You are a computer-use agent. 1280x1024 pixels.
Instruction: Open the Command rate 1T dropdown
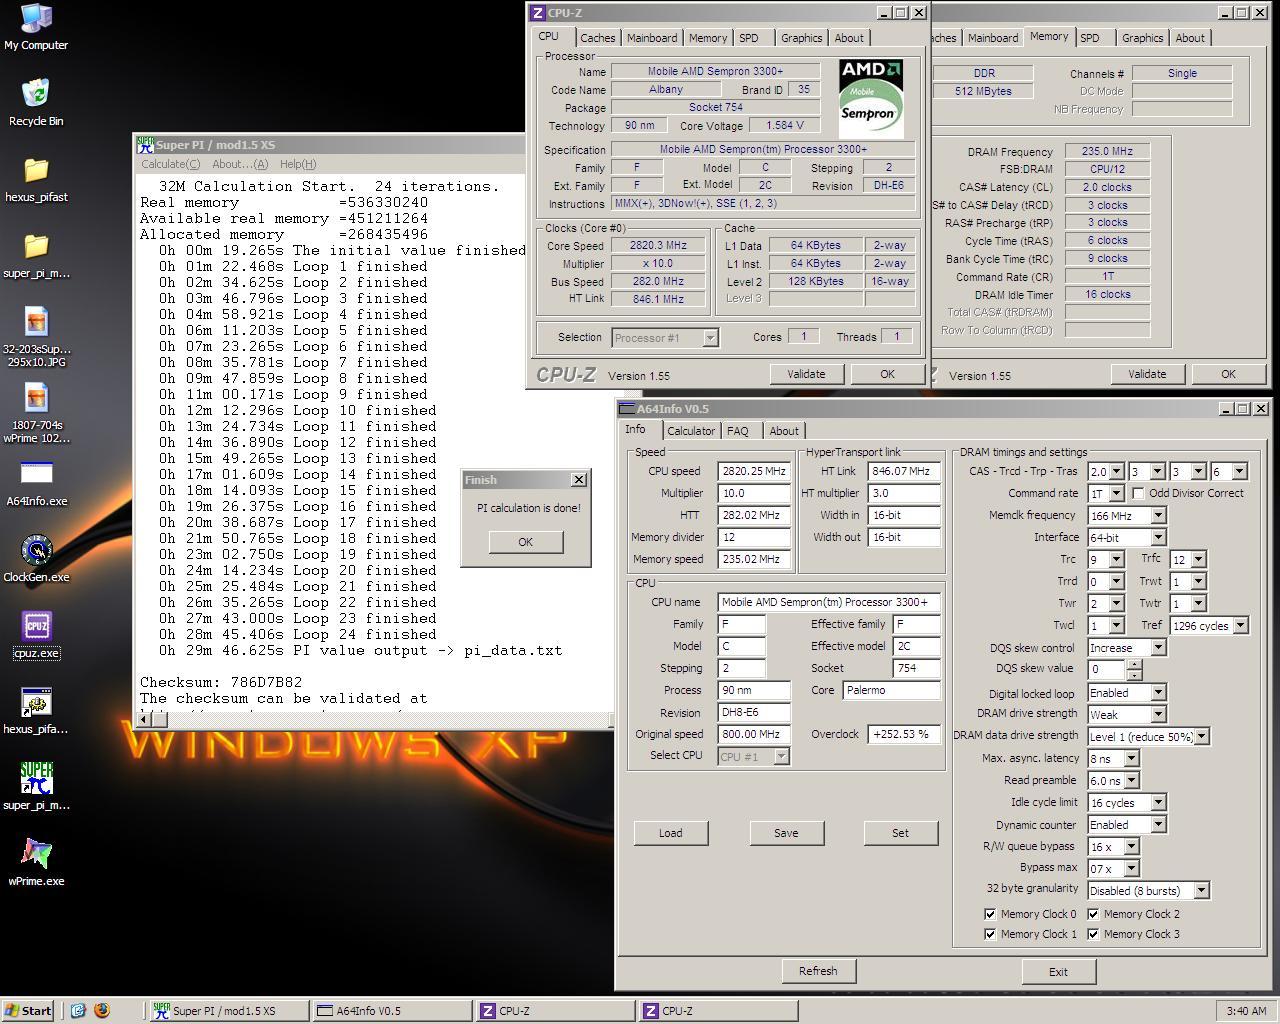point(1116,493)
